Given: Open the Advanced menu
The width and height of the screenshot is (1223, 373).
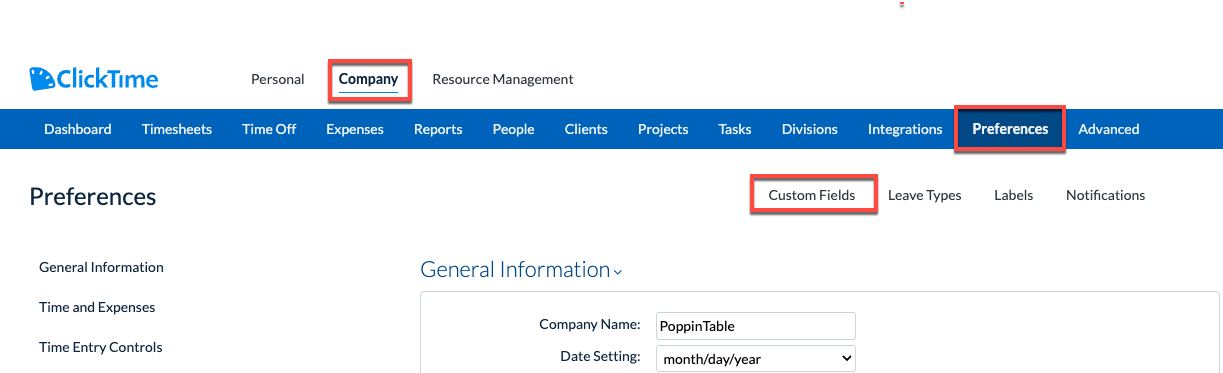Looking at the screenshot, I should pyautogui.click(x=1109, y=129).
